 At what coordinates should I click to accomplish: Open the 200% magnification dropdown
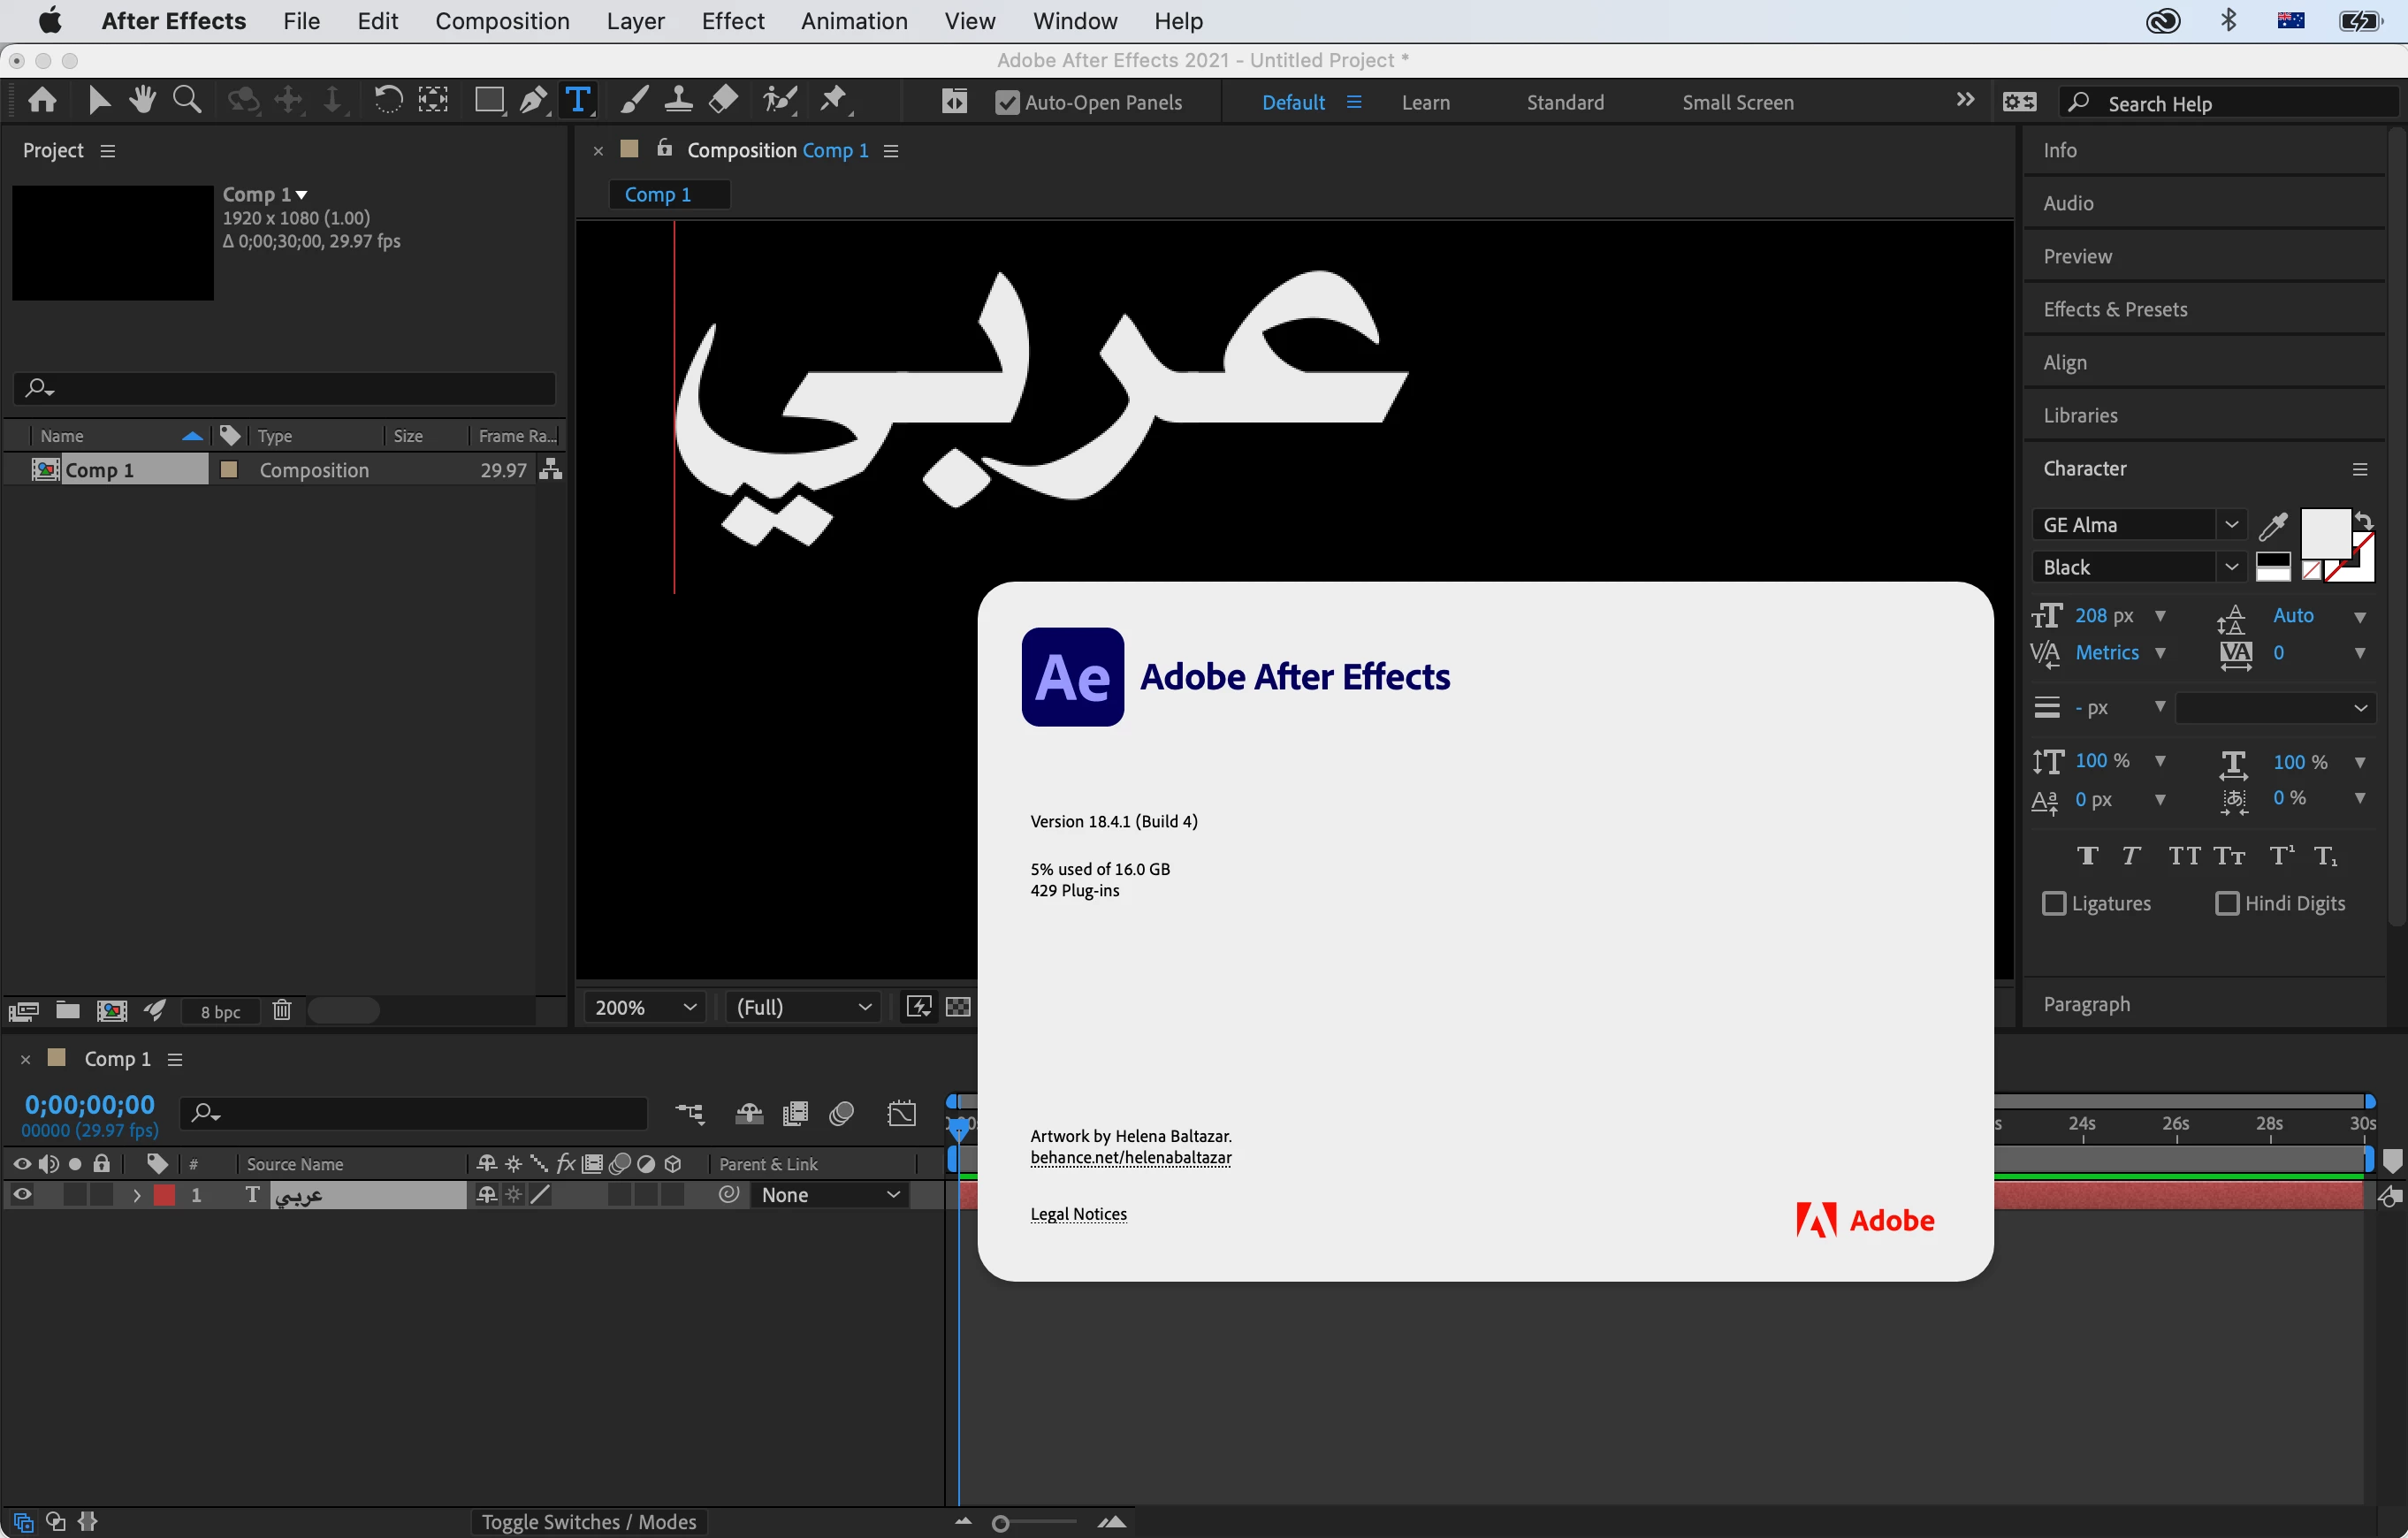click(644, 1007)
